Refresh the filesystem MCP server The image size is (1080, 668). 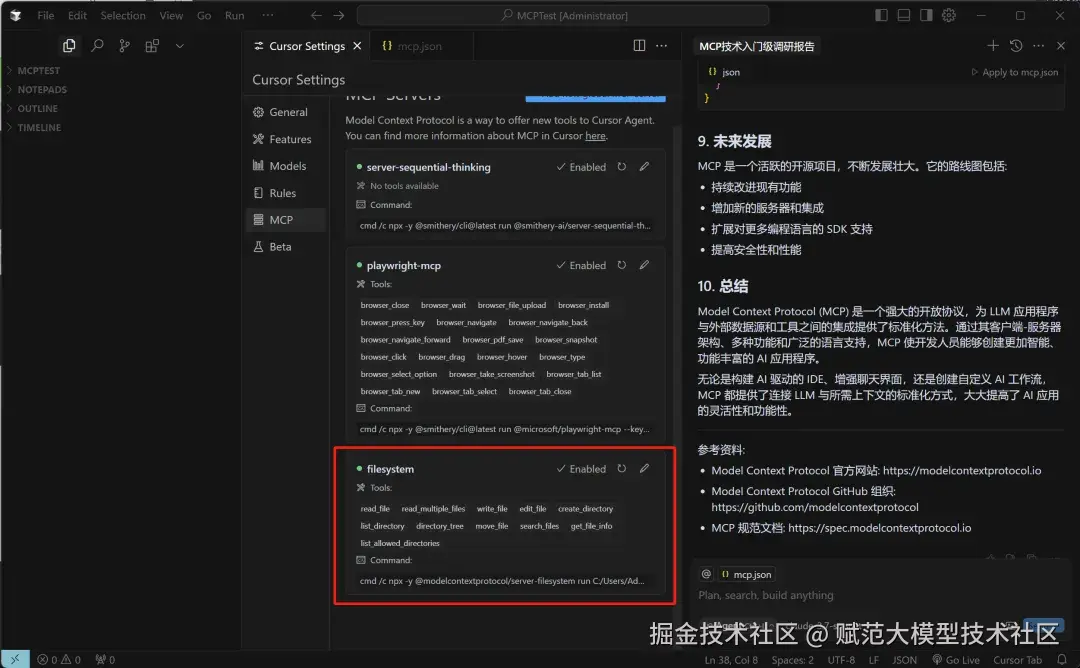[619, 468]
